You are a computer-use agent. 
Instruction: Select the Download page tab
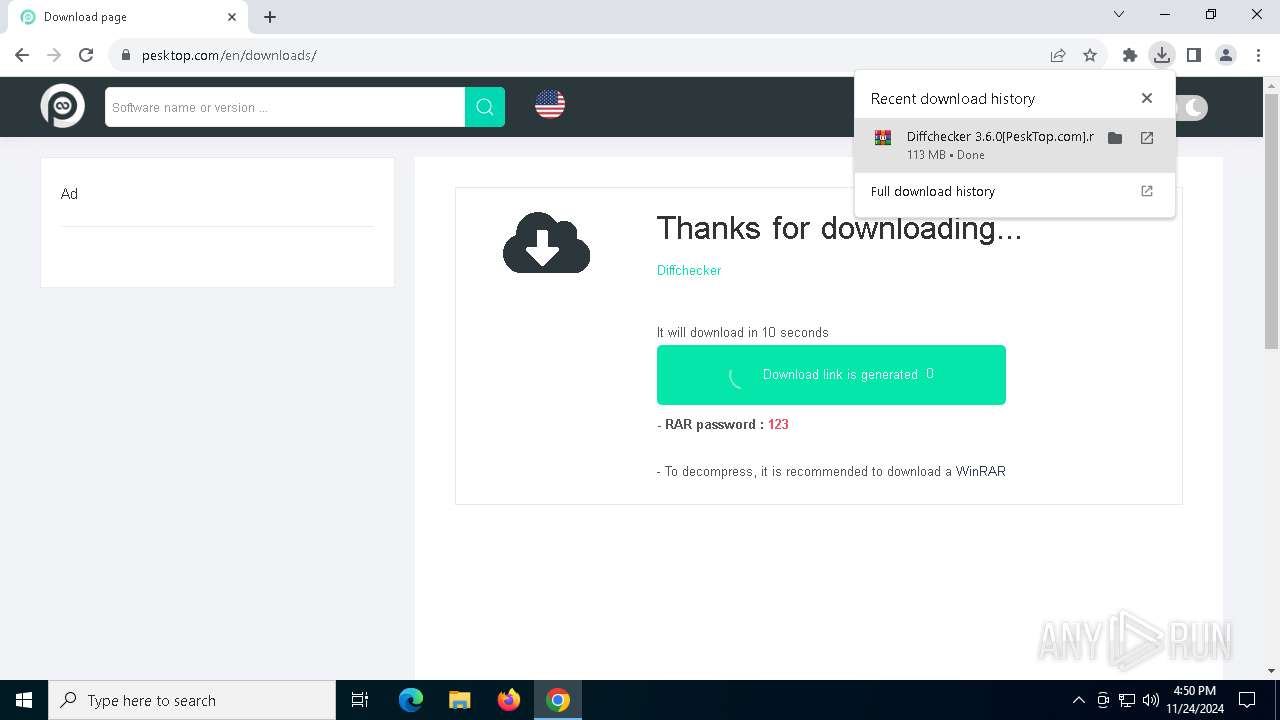click(129, 17)
